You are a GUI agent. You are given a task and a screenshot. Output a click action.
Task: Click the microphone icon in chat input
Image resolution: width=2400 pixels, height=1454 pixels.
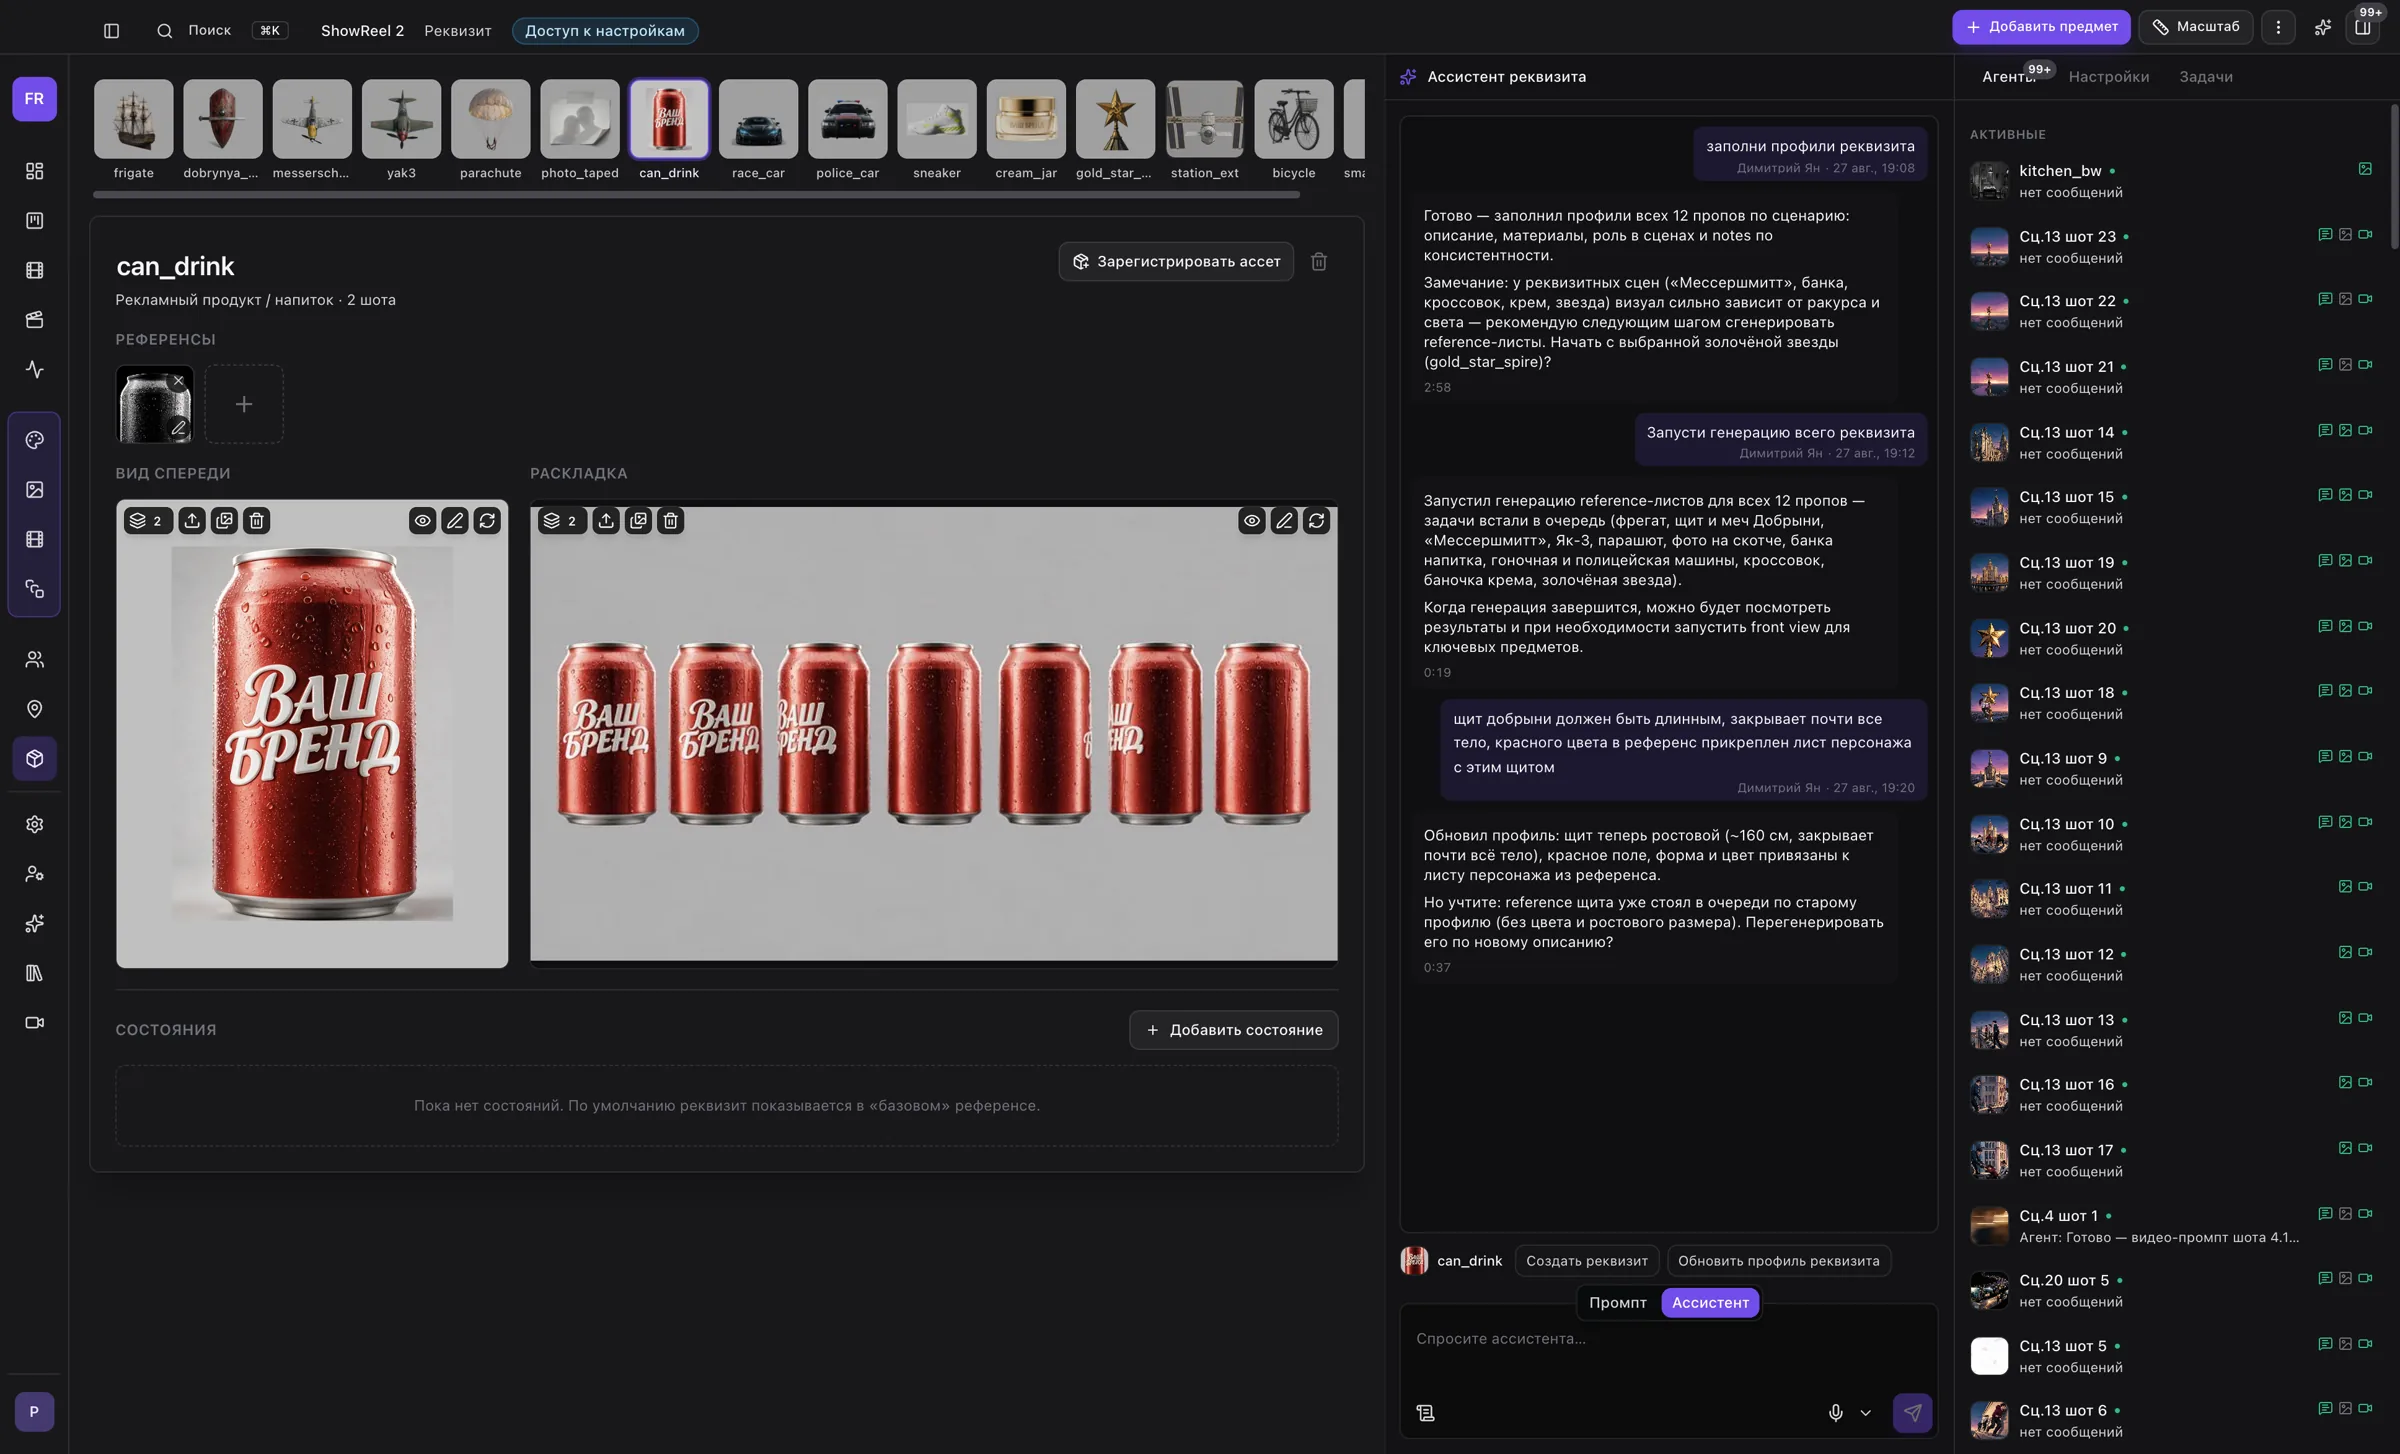point(1835,1413)
